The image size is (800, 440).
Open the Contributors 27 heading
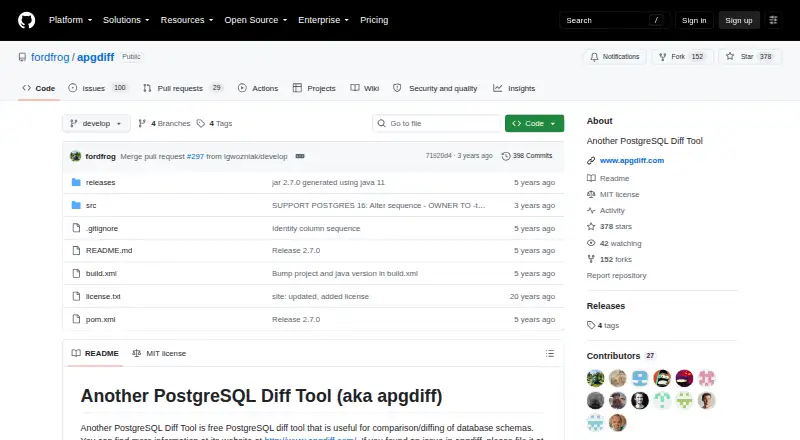[620, 356]
